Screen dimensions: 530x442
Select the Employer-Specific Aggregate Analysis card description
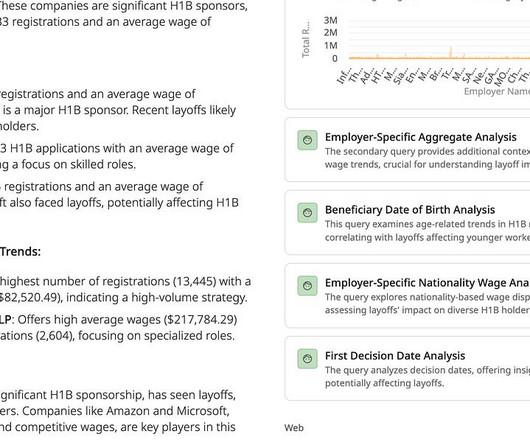[427, 158]
